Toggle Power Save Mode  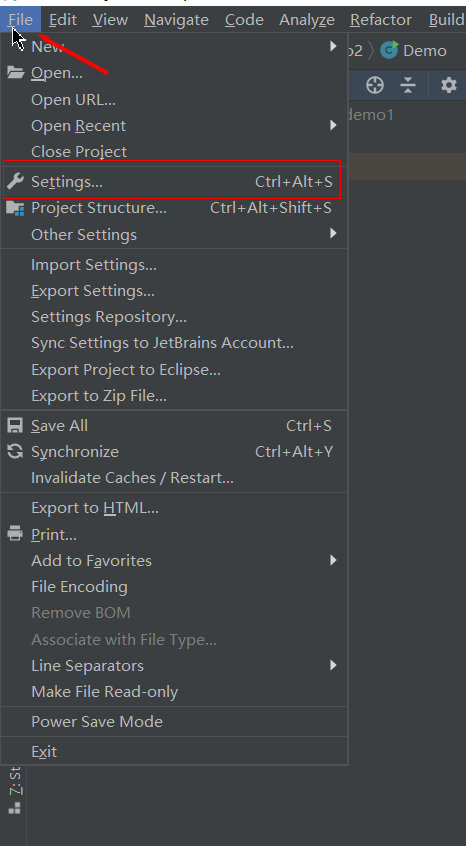pos(174,722)
